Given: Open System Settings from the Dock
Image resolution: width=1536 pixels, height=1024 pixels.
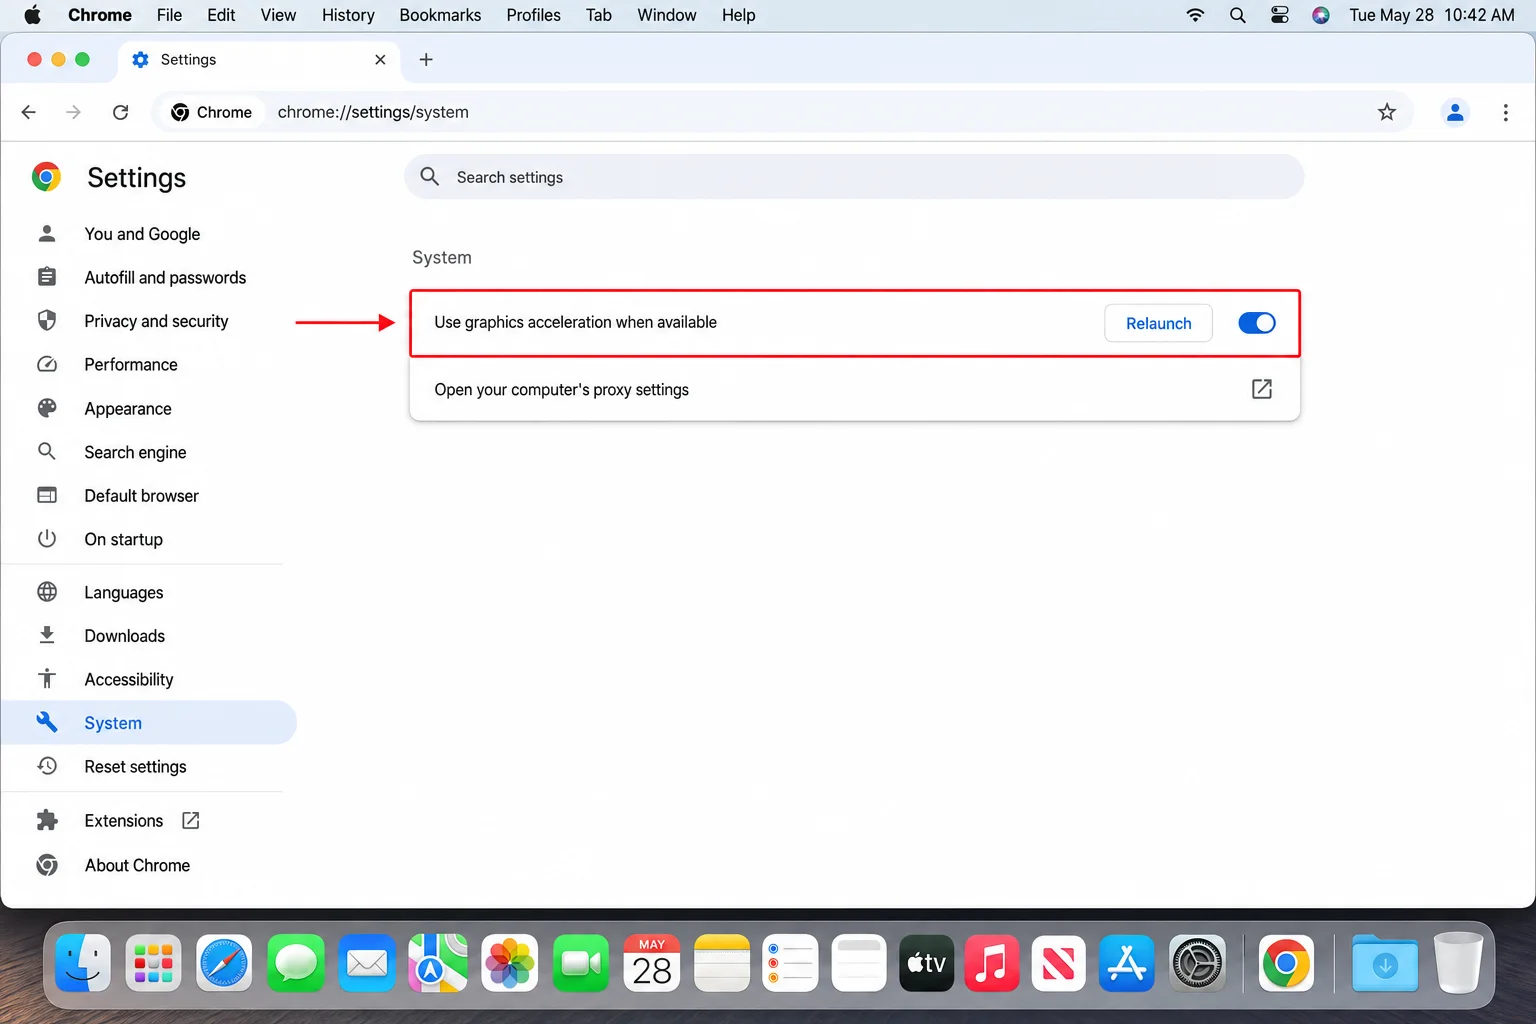Looking at the screenshot, I should [1197, 963].
